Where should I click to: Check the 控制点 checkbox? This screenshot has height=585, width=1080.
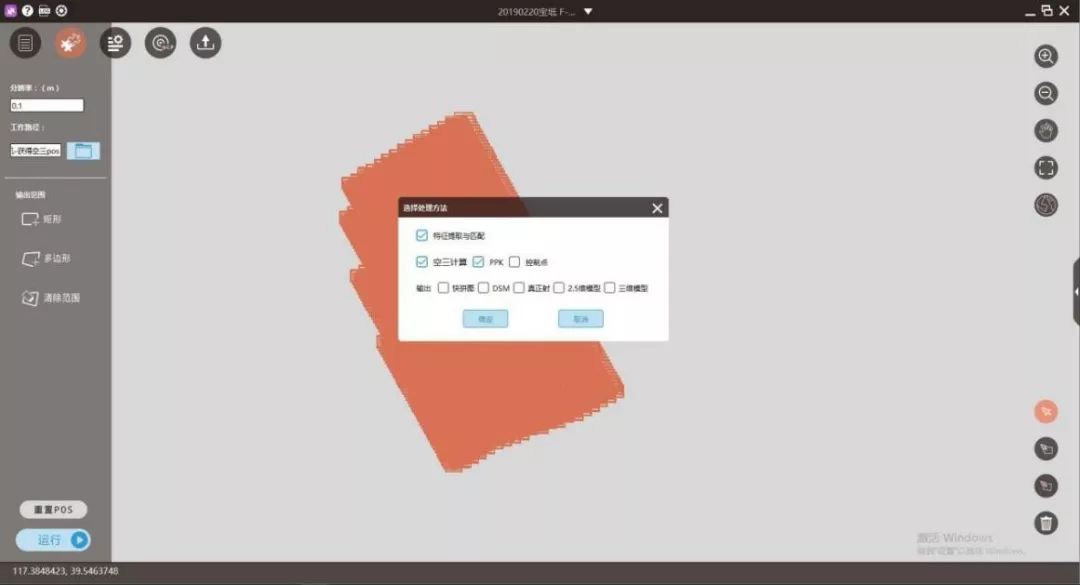click(515, 262)
